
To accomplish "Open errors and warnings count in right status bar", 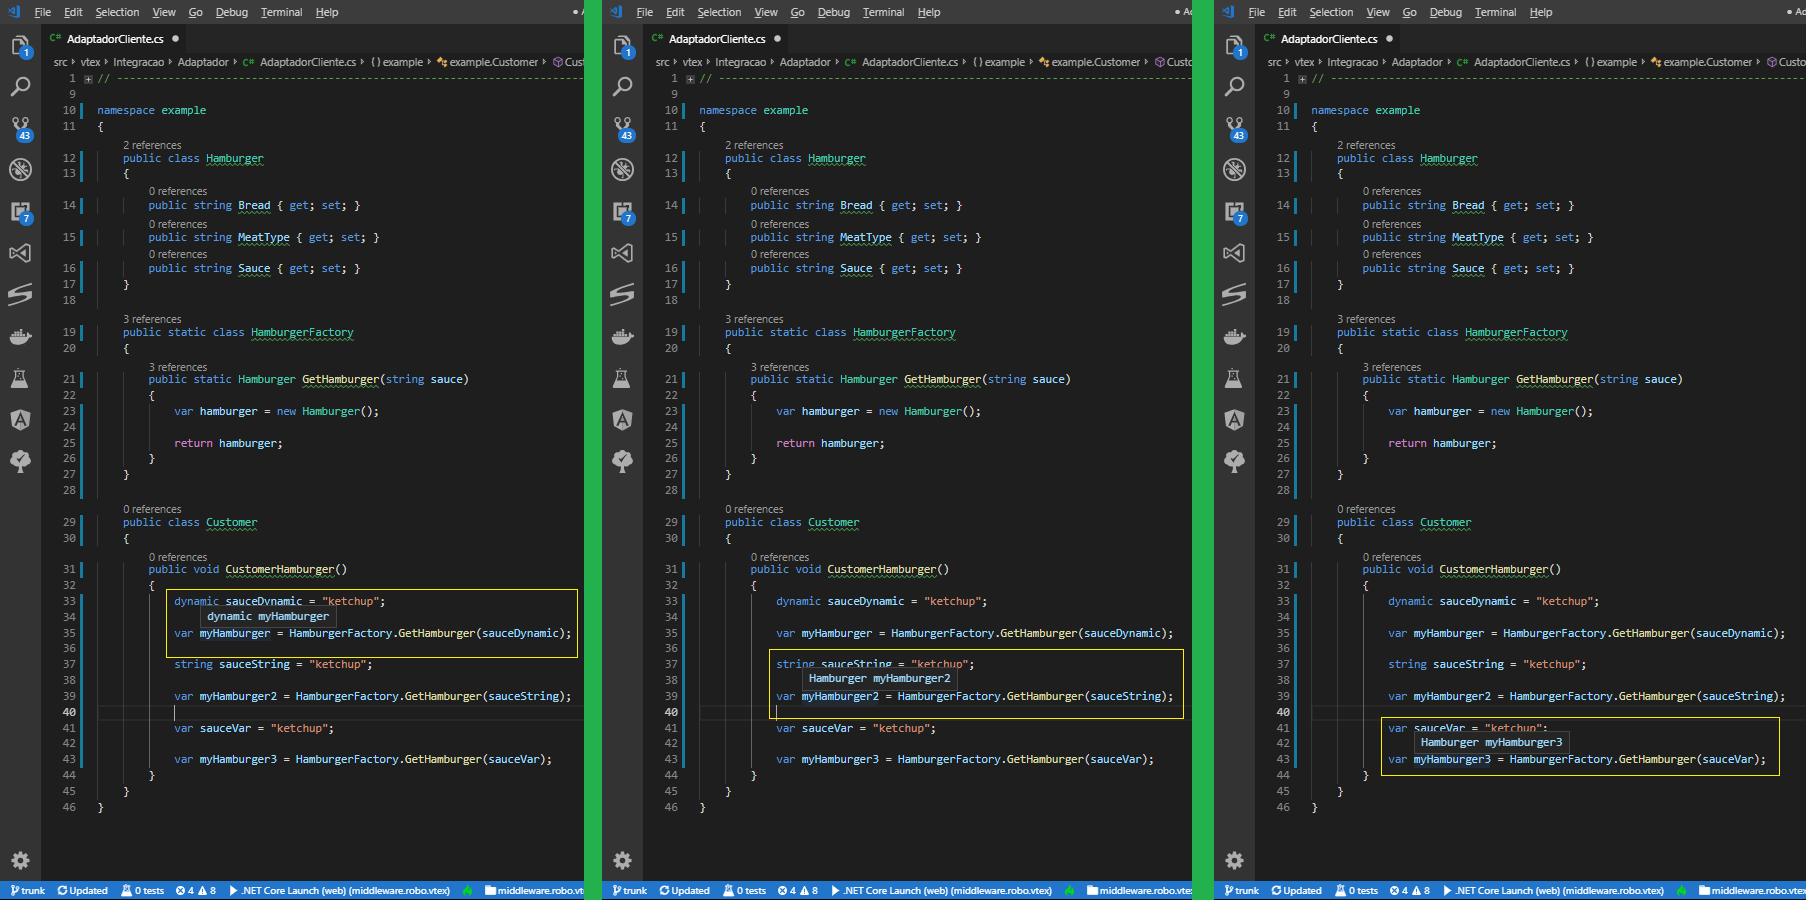I will (x=1409, y=890).
